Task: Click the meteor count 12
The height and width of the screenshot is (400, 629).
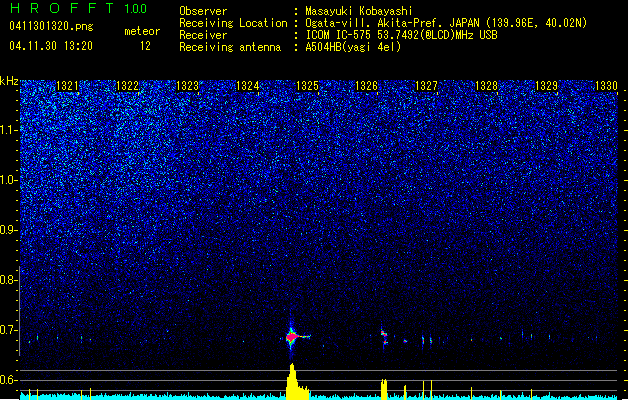Action: 145,46
